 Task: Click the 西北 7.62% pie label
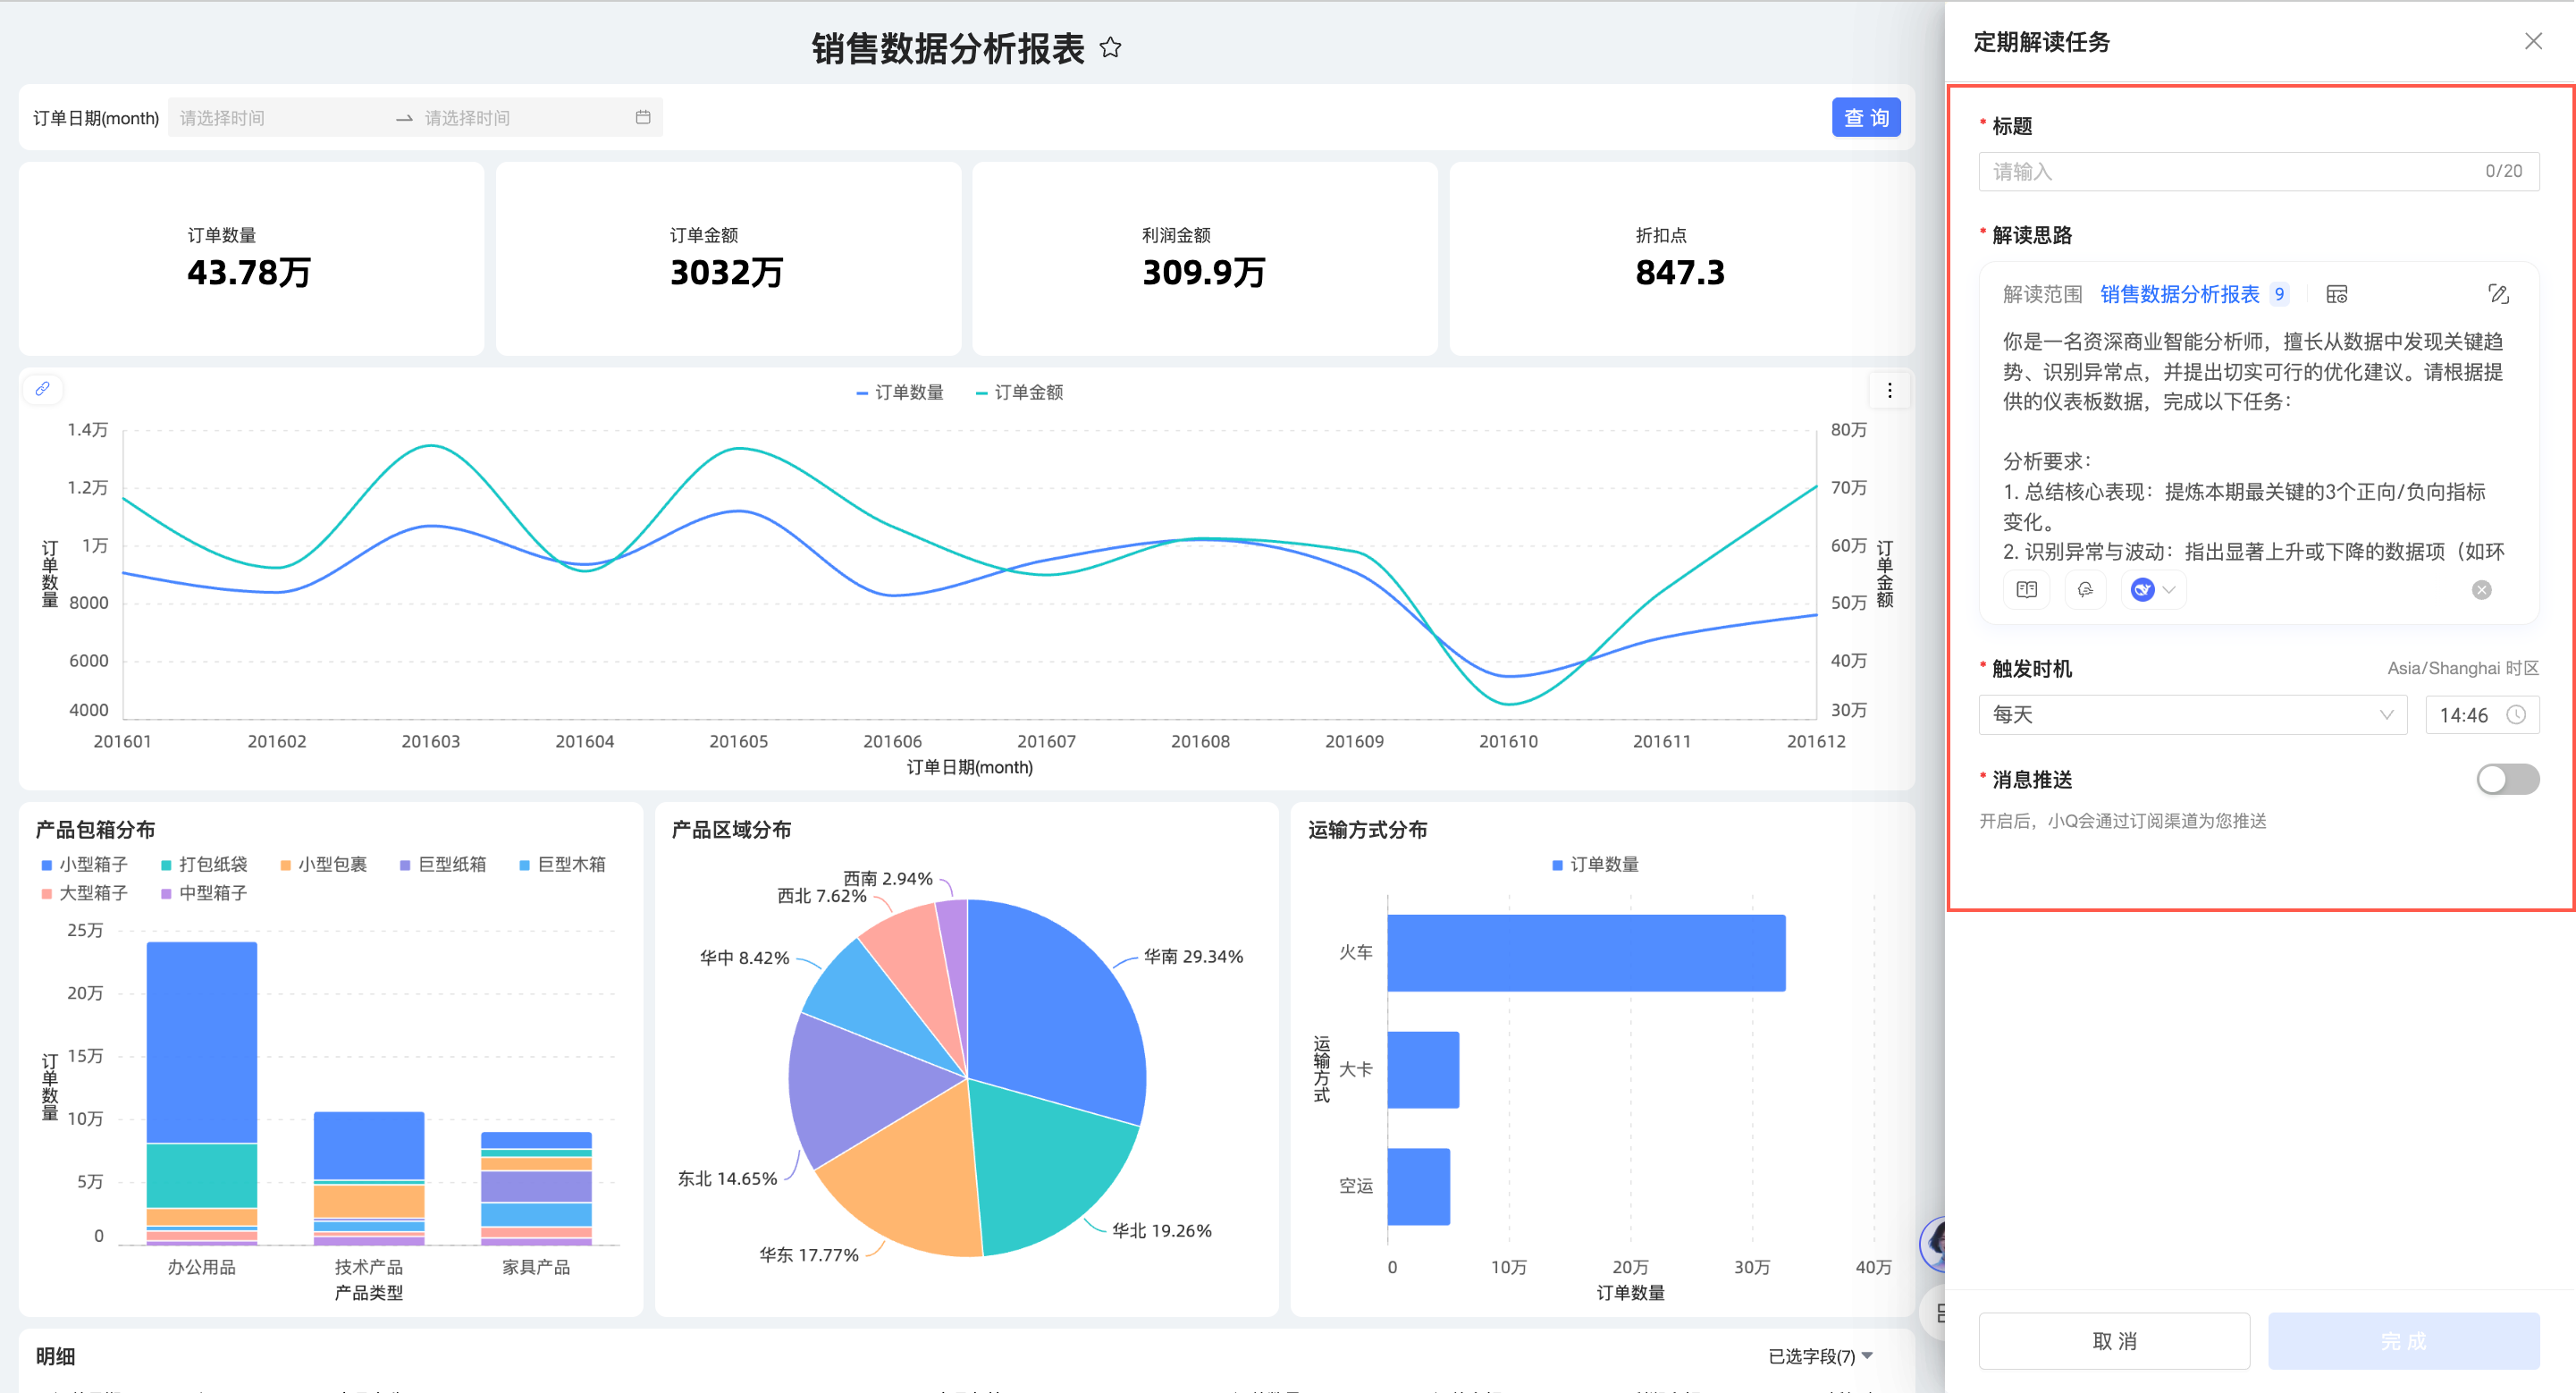click(x=822, y=896)
